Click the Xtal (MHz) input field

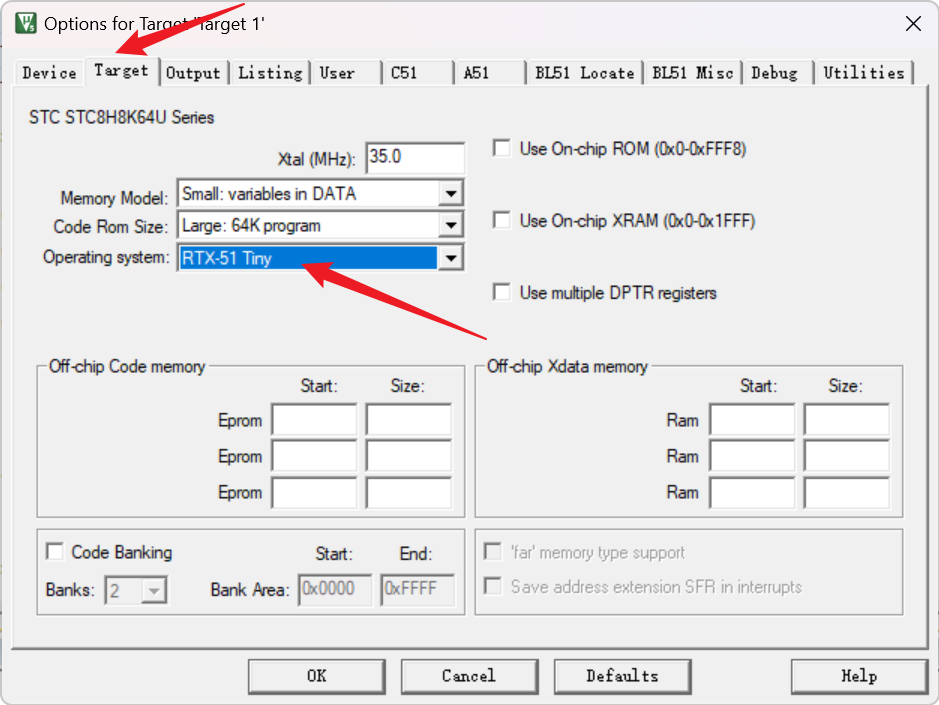415,158
